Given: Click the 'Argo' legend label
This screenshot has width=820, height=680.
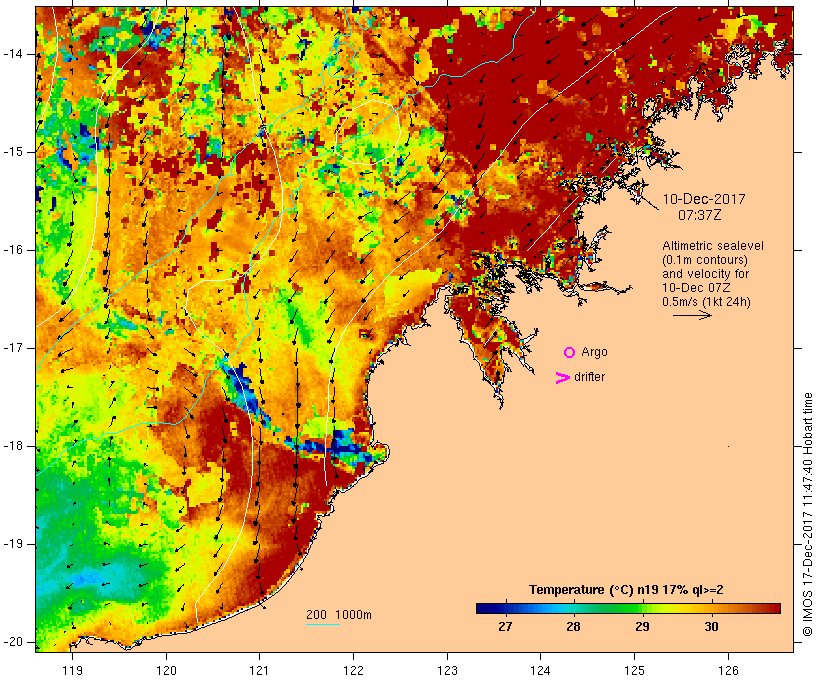Looking at the screenshot, I should click(595, 352).
